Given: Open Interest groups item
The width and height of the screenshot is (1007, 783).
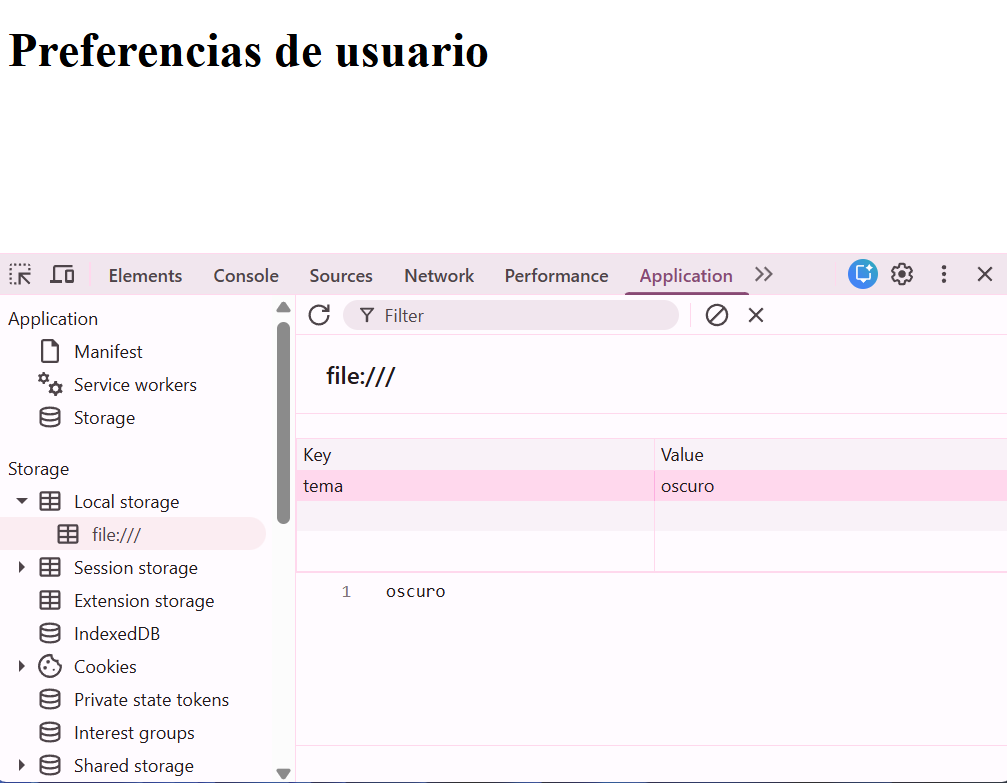Looking at the screenshot, I should coord(134,733).
